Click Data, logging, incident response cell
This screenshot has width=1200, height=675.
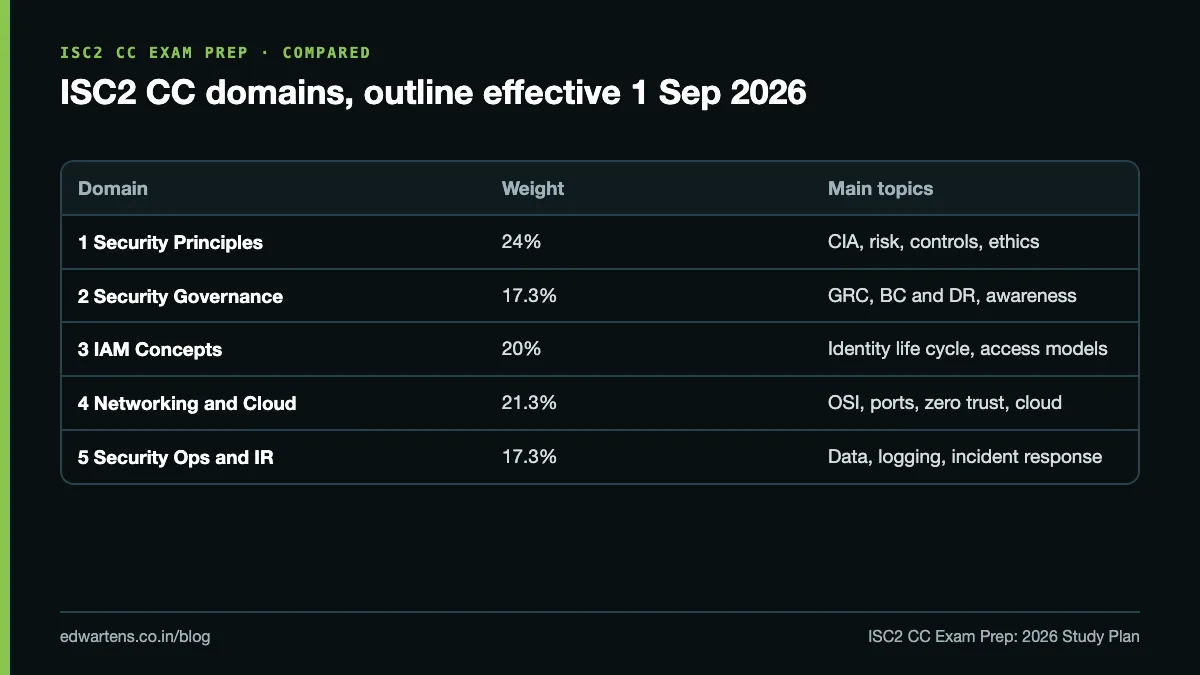click(x=965, y=458)
